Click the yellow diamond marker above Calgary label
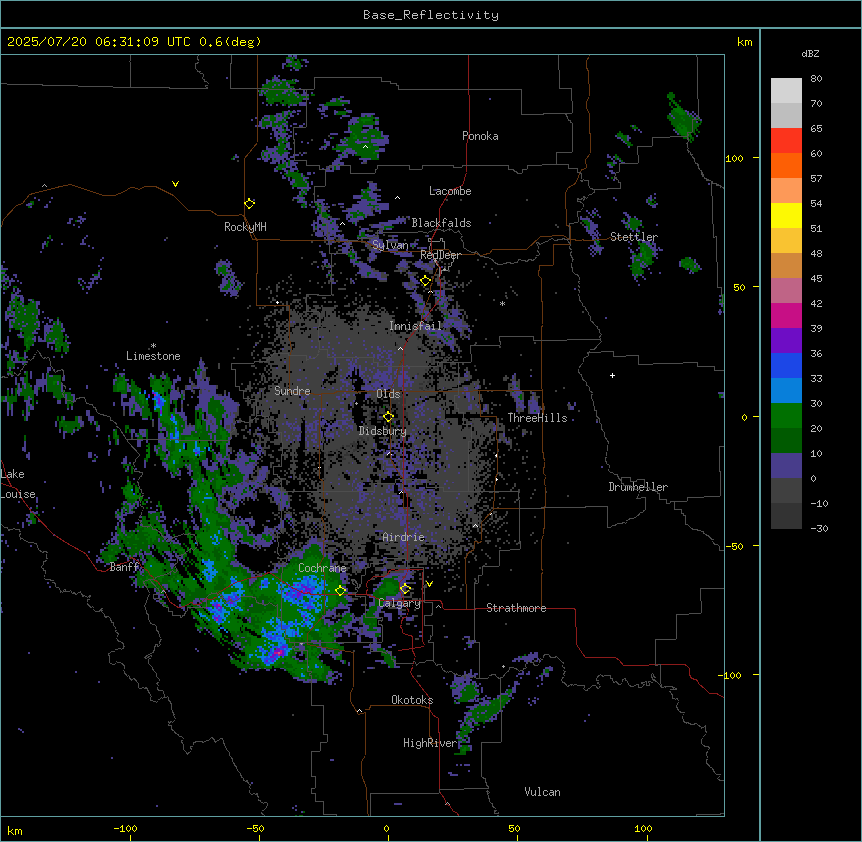 pos(405,589)
